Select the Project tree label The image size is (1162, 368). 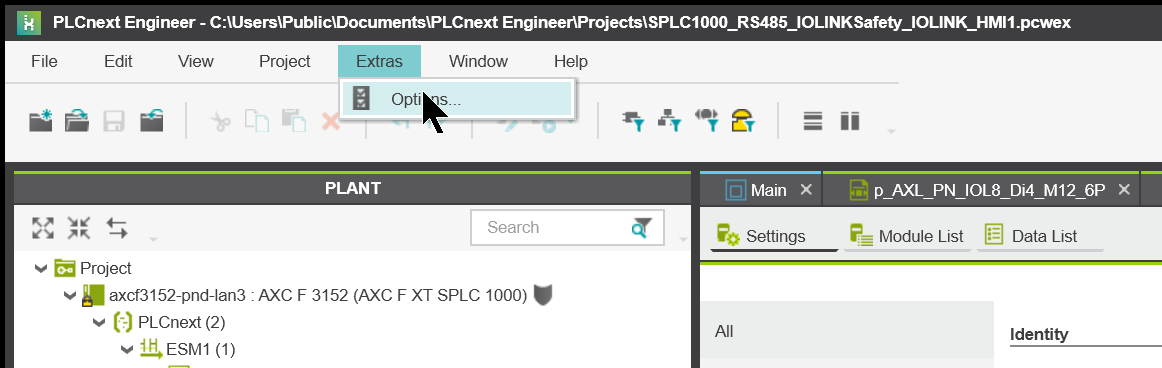pos(105,268)
